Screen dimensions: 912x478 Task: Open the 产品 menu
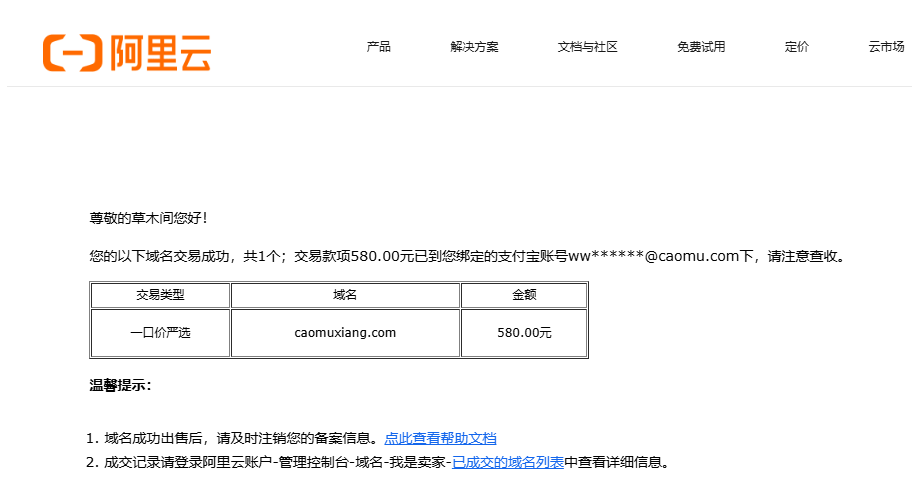pos(378,47)
